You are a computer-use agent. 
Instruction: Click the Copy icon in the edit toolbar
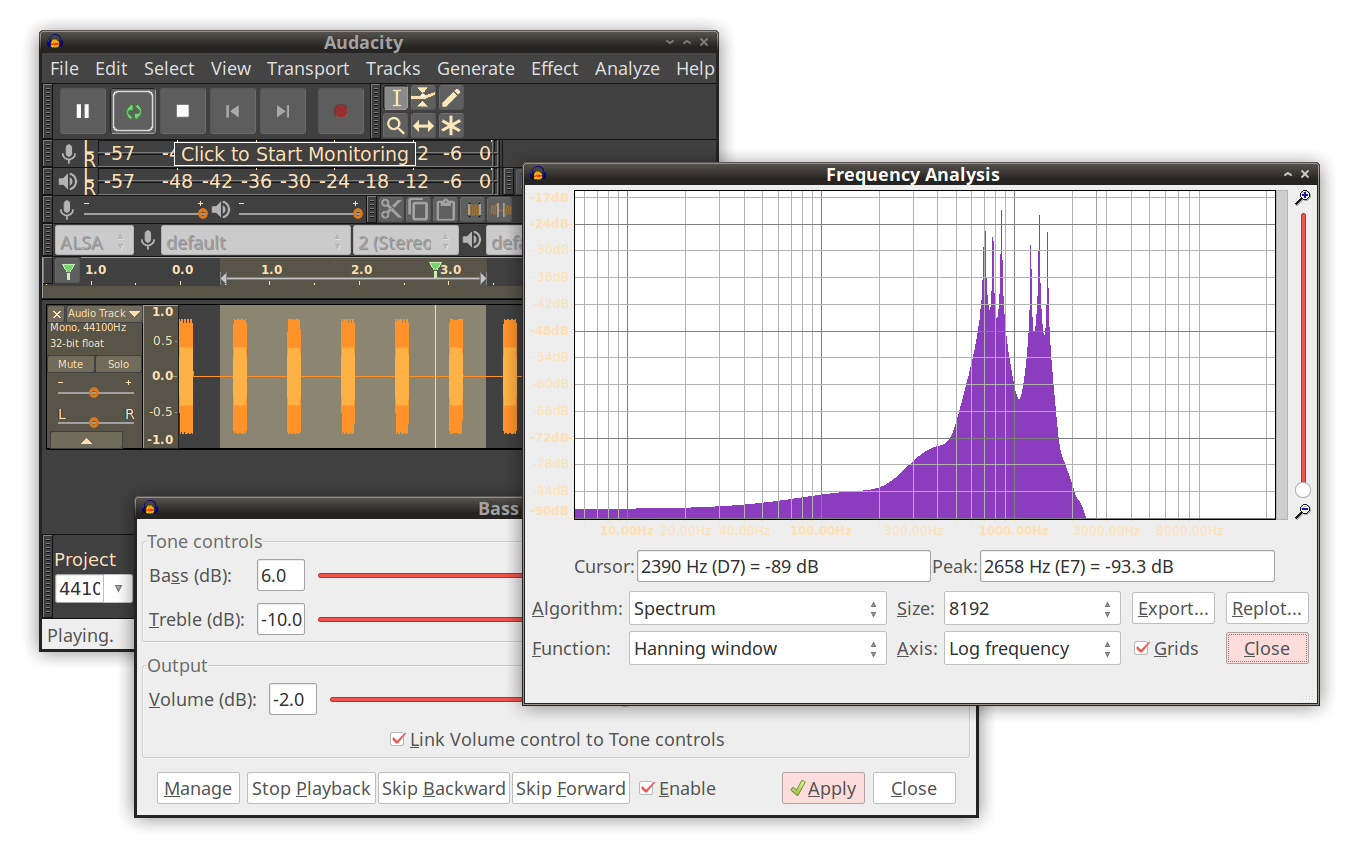point(418,210)
